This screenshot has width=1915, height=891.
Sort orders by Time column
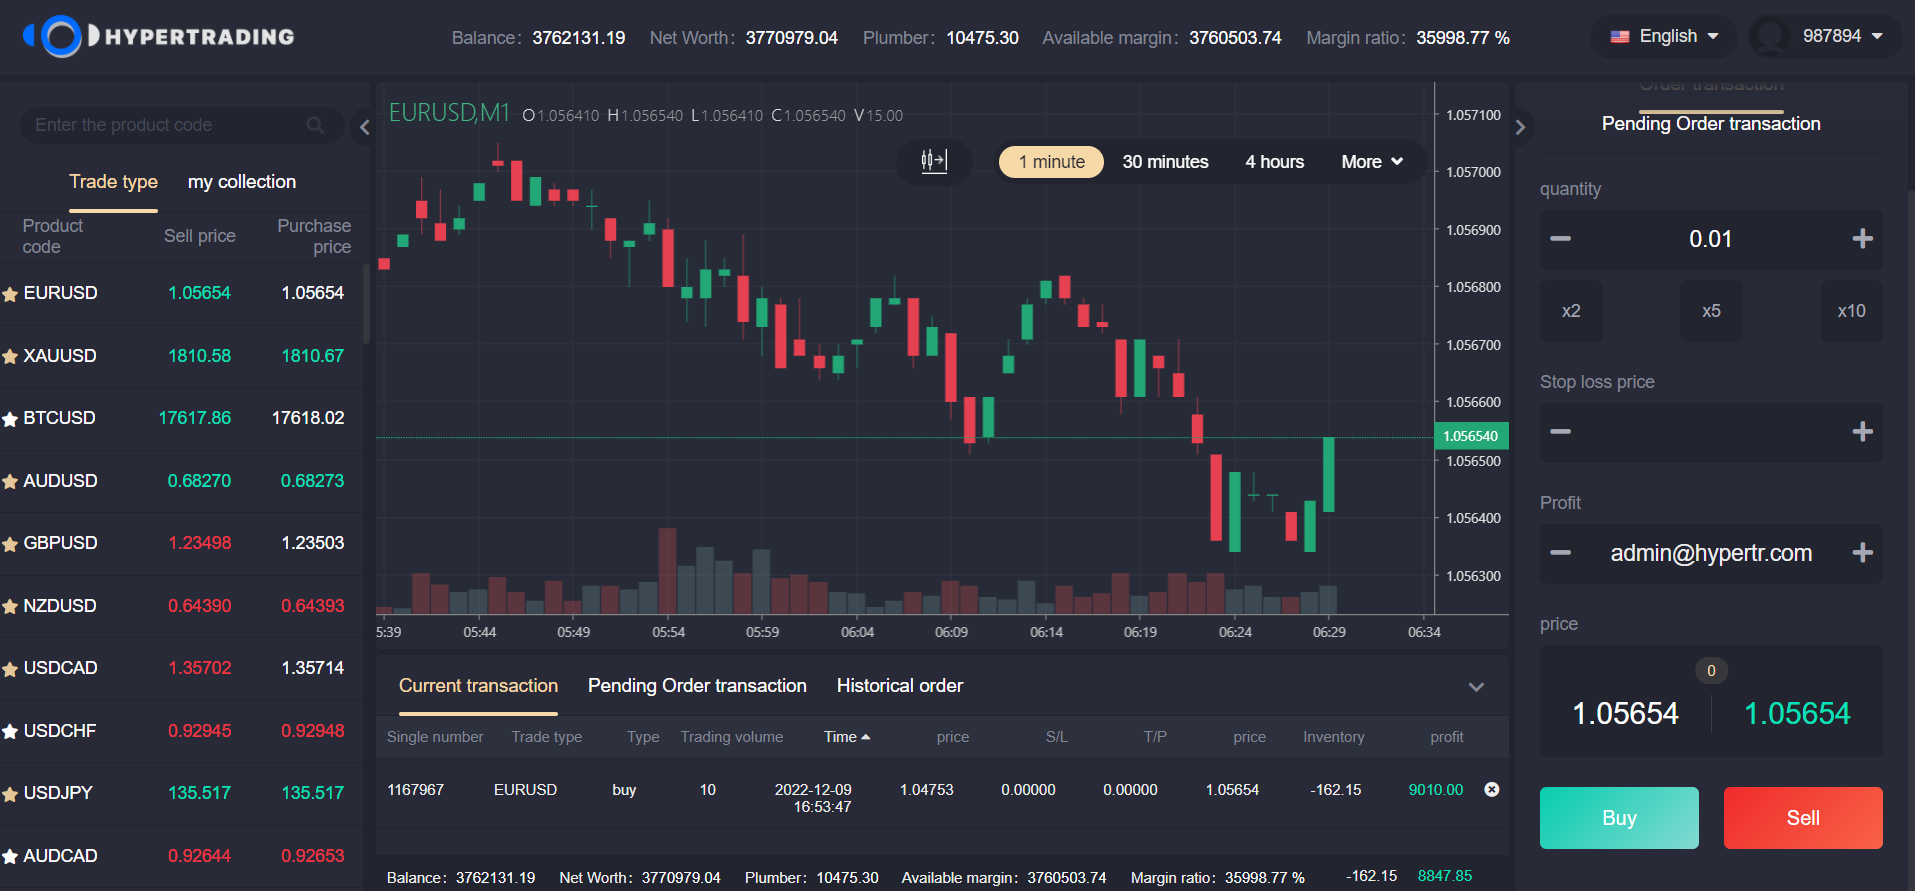click(847, 737)
